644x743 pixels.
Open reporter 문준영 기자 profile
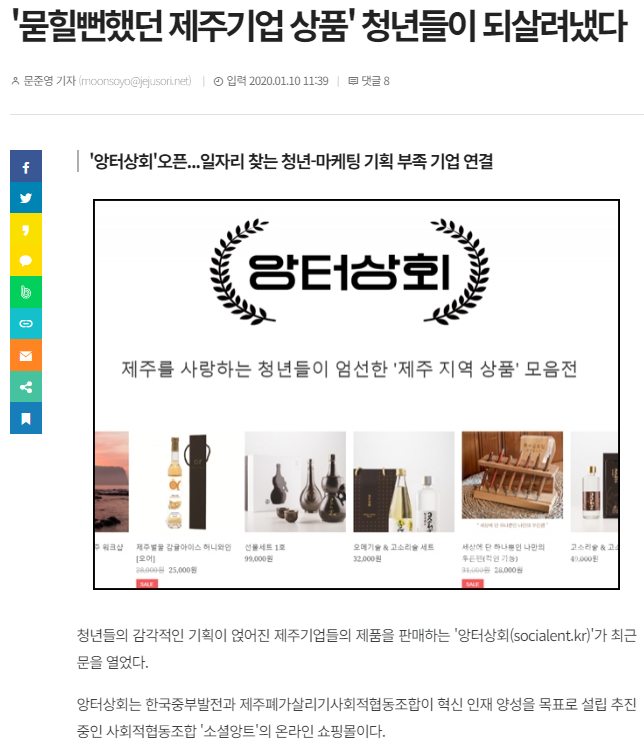coord(50,81)
